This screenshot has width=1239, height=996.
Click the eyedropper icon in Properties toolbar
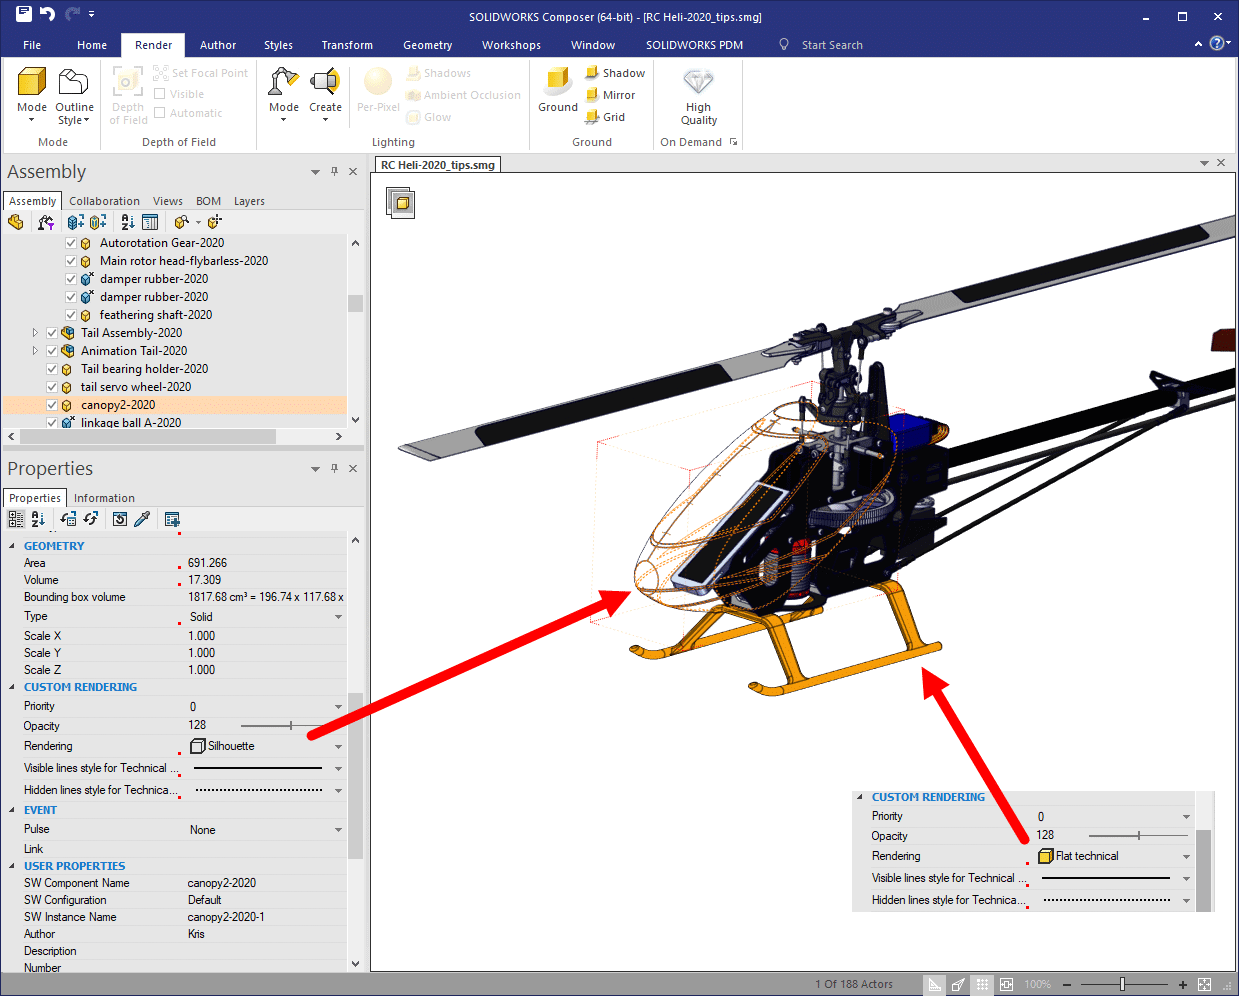142,519
